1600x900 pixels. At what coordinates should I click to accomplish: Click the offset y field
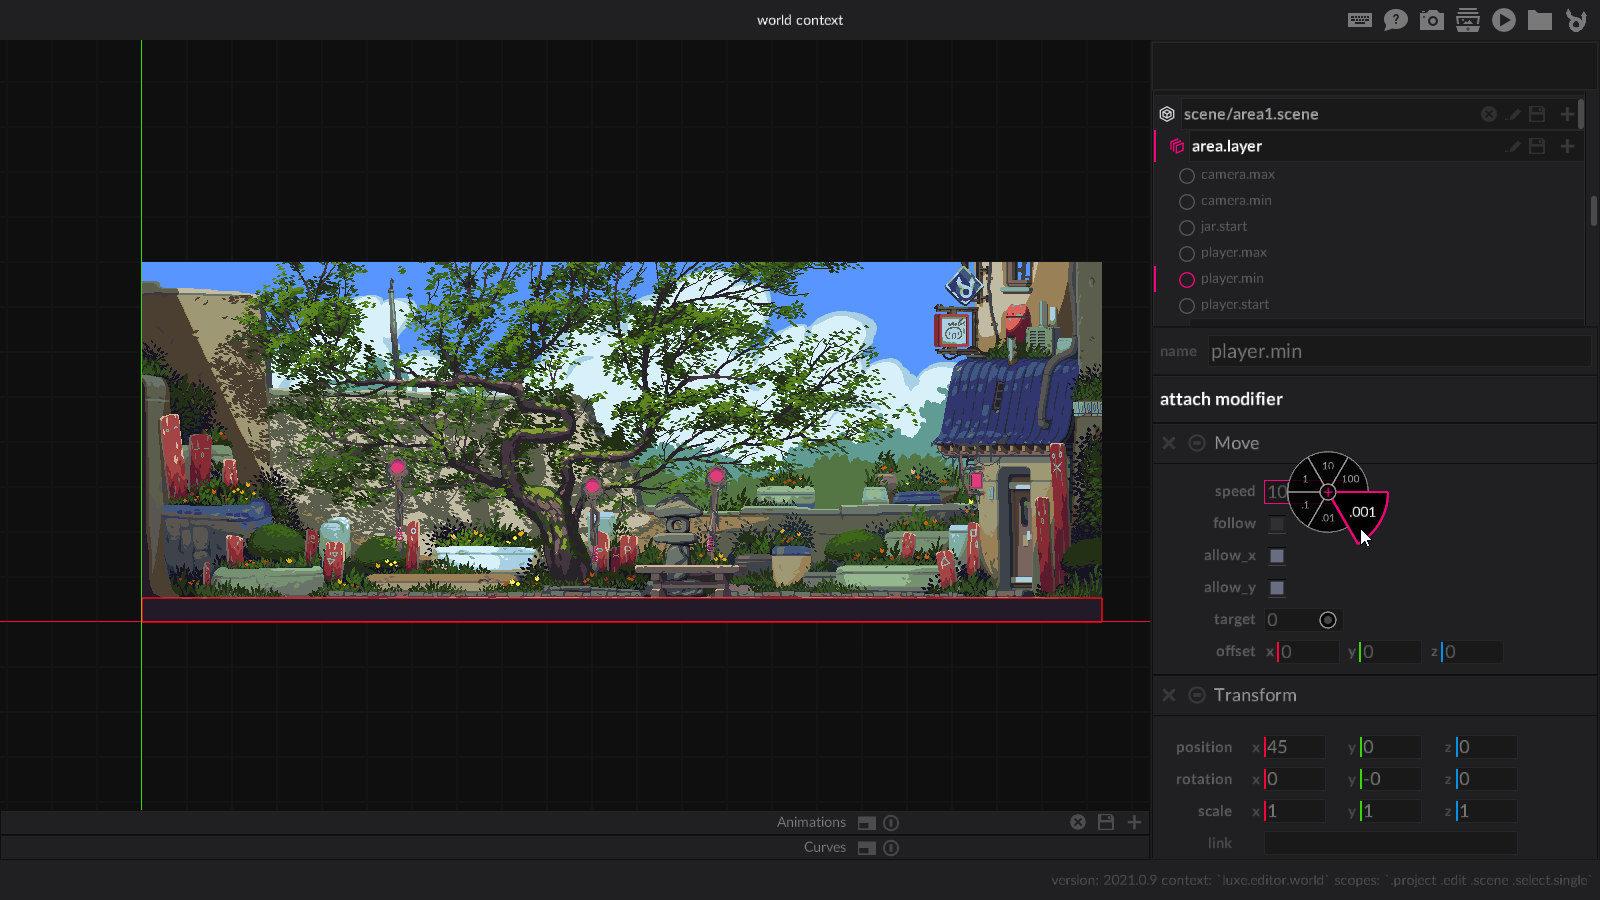[1390, 652]
